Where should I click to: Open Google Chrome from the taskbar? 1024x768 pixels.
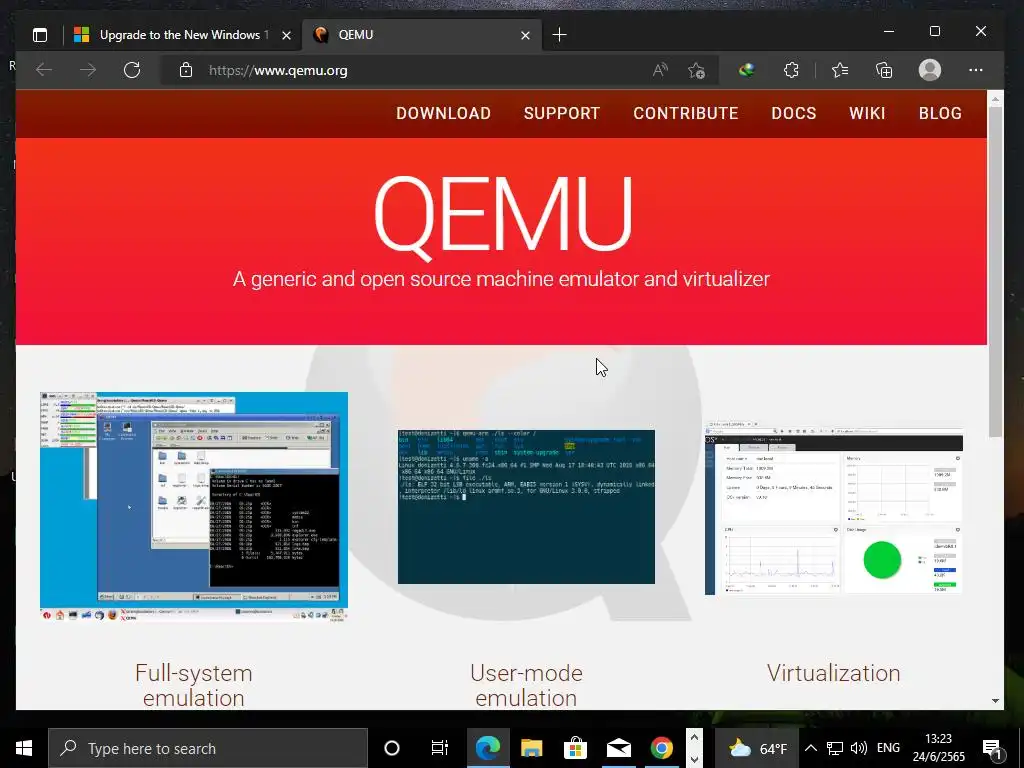coord(662,748)
